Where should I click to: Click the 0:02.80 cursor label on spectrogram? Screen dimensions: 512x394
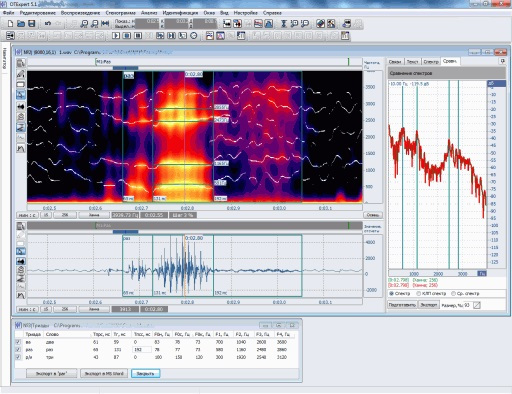194,74
